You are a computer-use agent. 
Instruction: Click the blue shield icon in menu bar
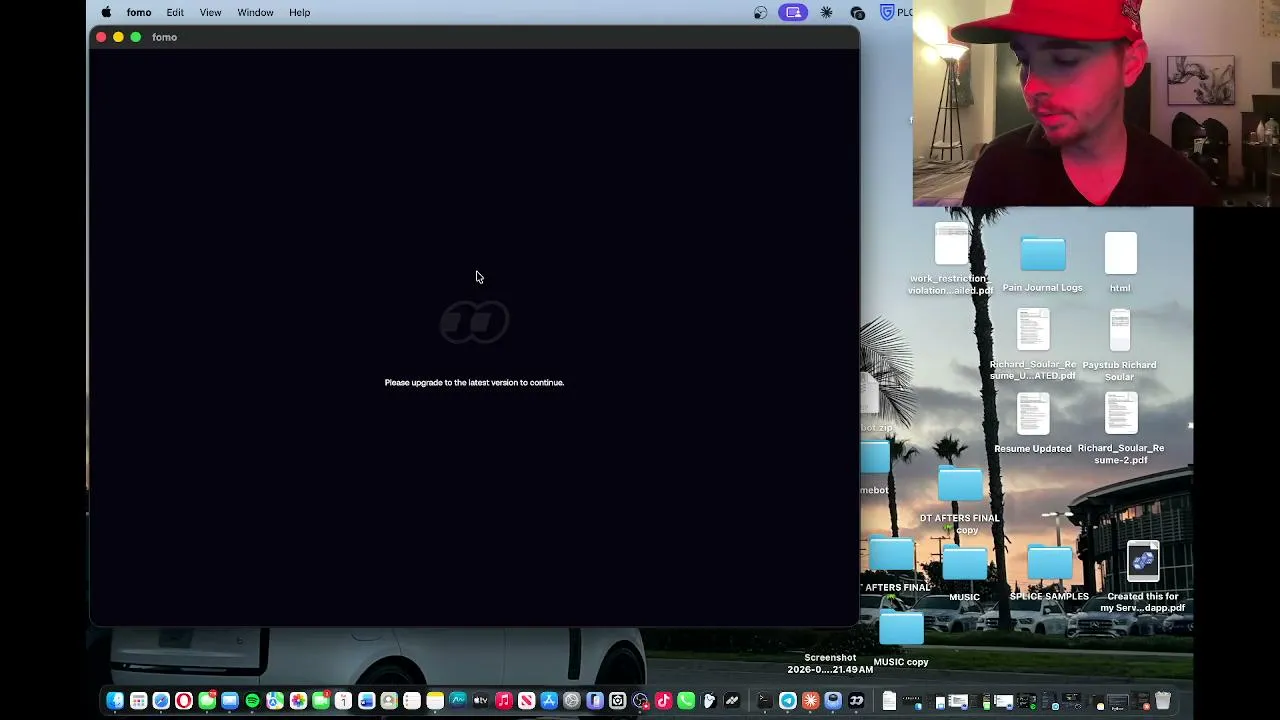(x=887, y=13)
